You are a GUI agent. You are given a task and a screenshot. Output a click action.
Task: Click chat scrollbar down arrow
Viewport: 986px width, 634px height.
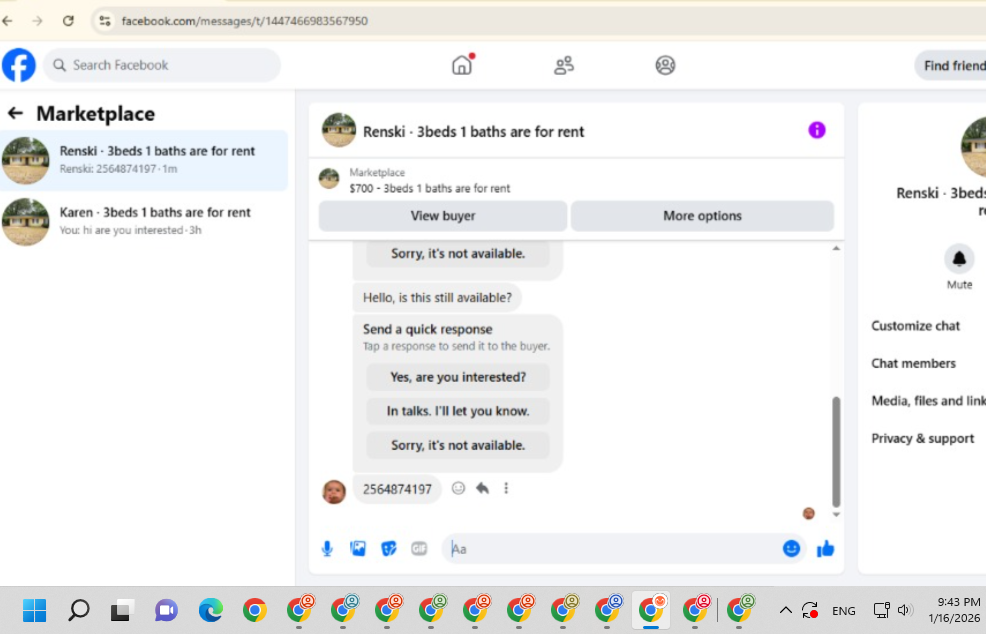836,514
